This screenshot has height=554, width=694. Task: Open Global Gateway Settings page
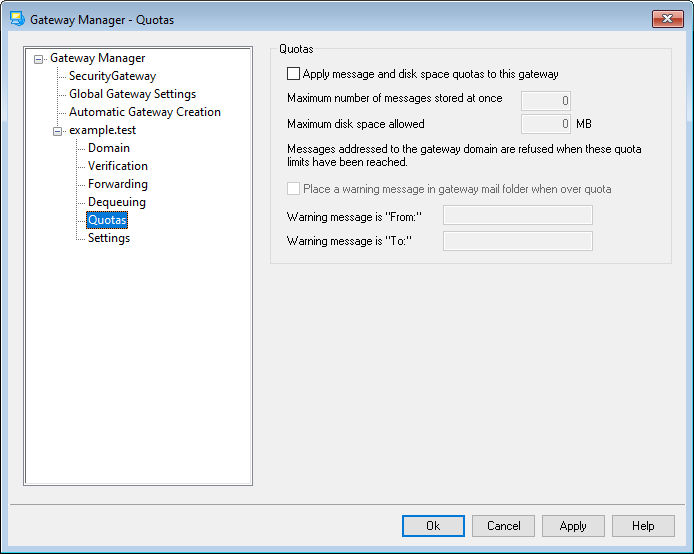[132, 94]
